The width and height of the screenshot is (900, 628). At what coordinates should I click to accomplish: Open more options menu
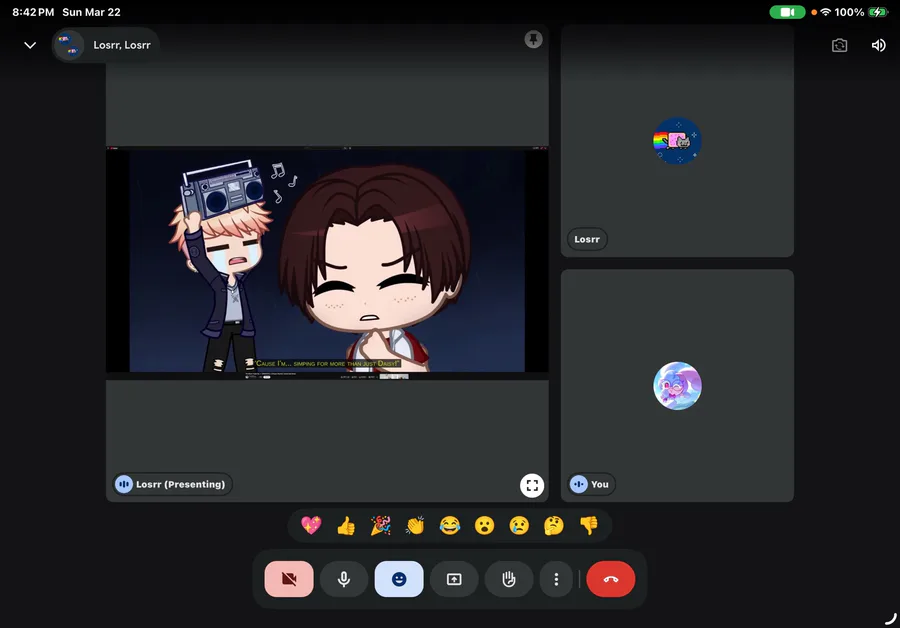[556, 579]
